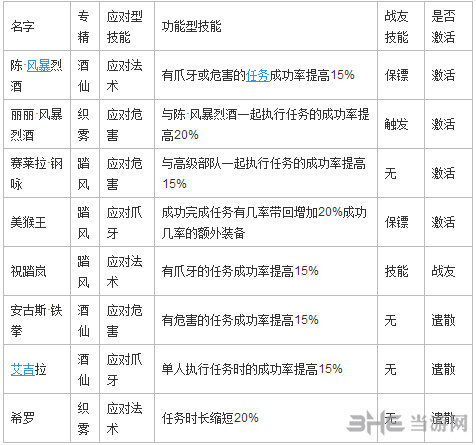Click 应对法术 in the 陈·风暴烈酒 row
Viewport: 476px width, 445px height.
[x=125, y=75]
